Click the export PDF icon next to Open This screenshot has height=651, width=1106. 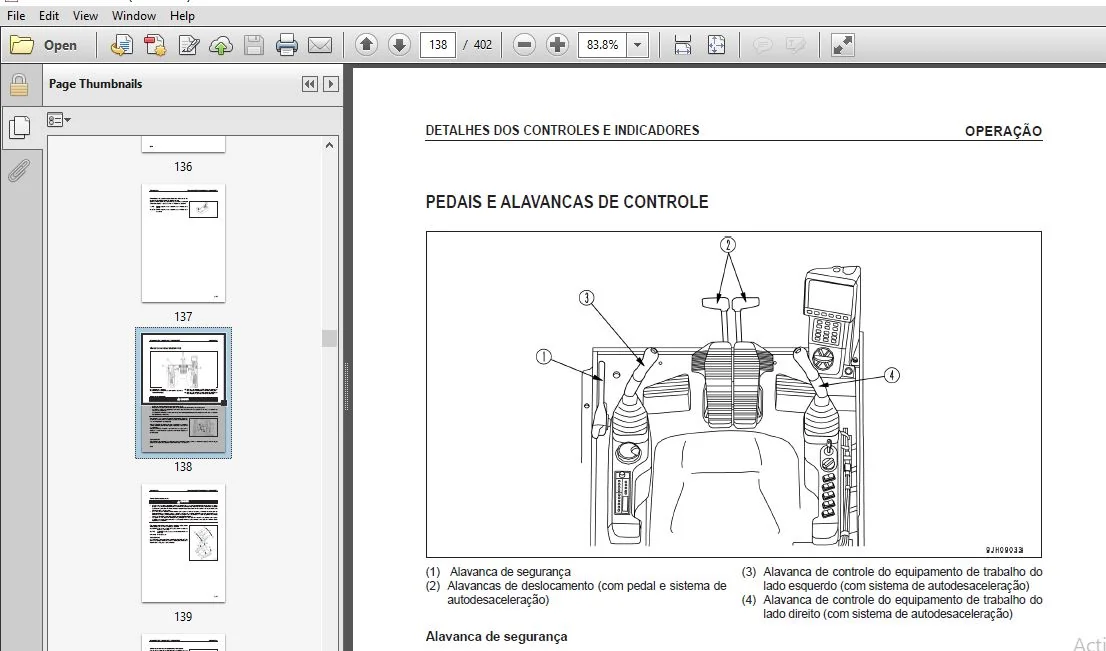point(121,45)
